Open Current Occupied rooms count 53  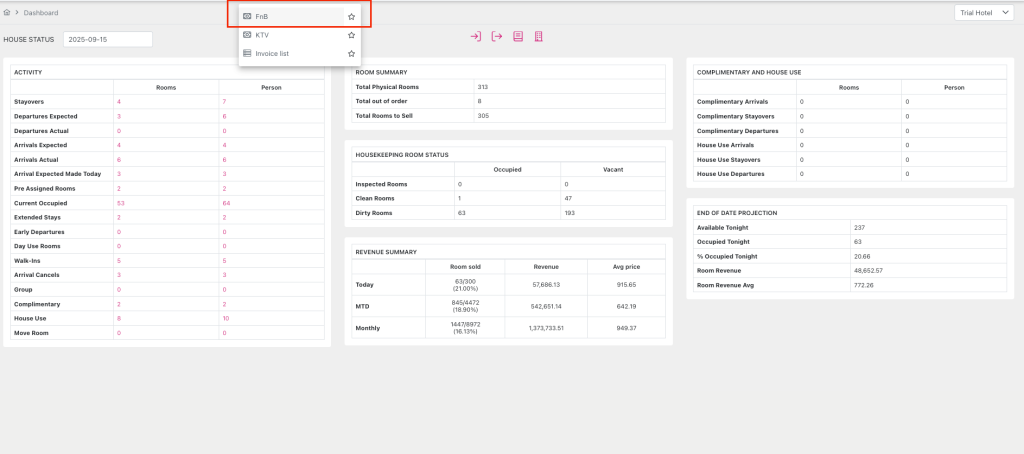[x=120, y=203]
